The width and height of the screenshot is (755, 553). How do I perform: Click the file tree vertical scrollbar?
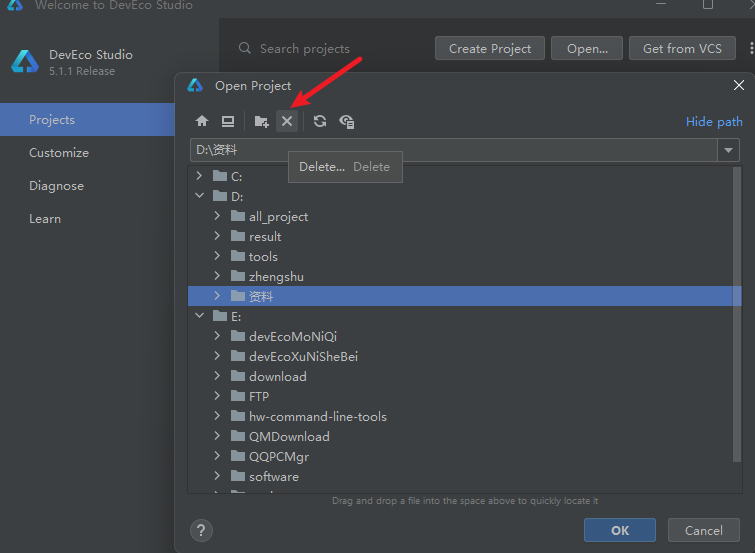[x=737, y=314]
